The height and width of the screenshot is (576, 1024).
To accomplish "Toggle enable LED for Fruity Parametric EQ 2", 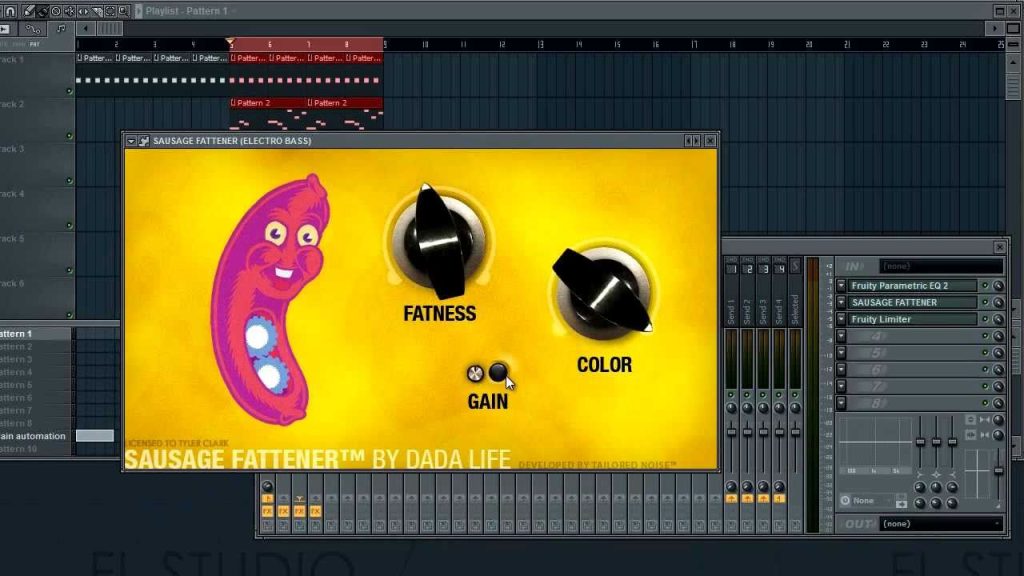I will [985, 285].
